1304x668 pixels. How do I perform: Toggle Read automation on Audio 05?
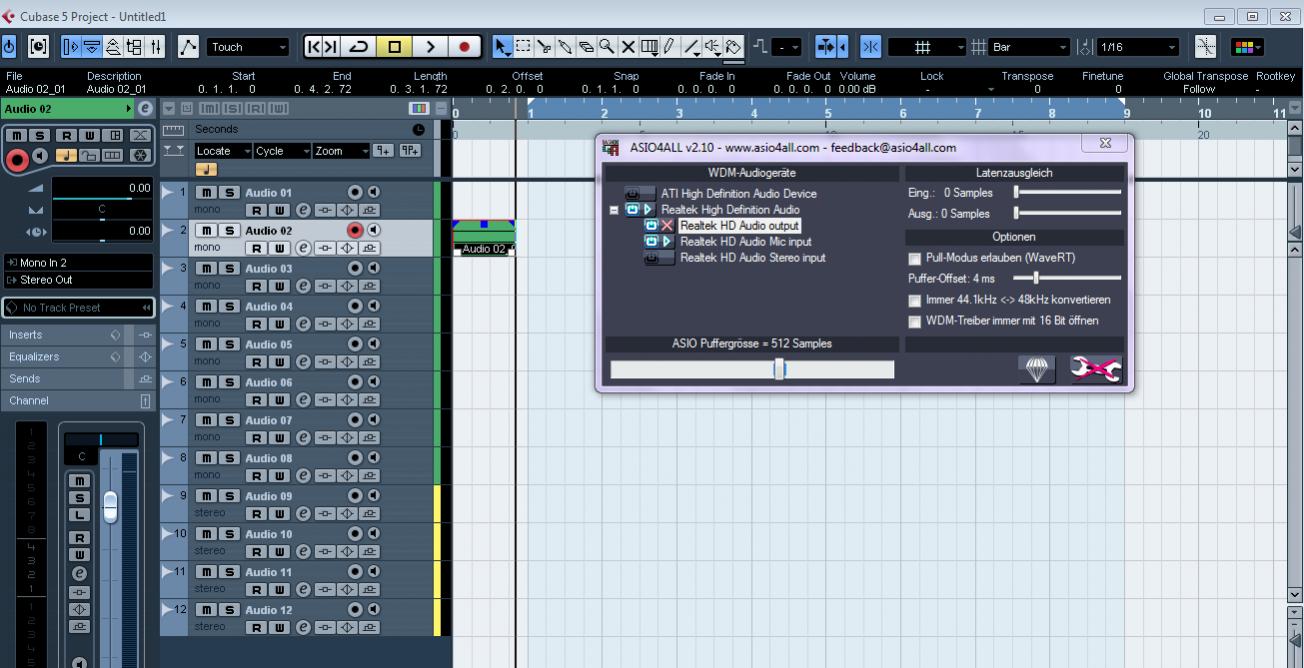256,362
